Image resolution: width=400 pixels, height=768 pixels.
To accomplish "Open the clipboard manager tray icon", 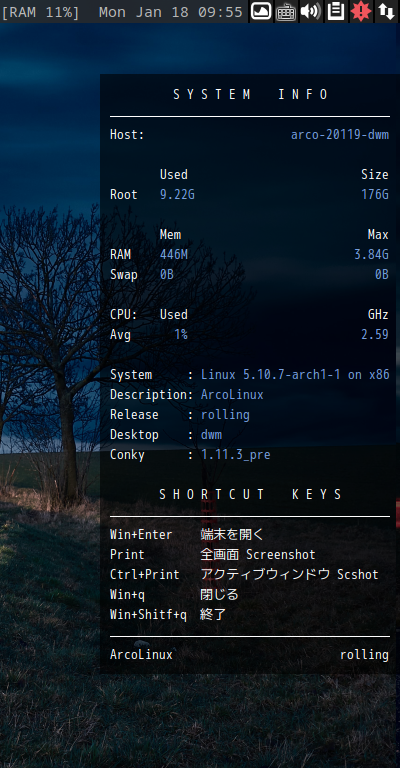I will click(x=336, y=11).
